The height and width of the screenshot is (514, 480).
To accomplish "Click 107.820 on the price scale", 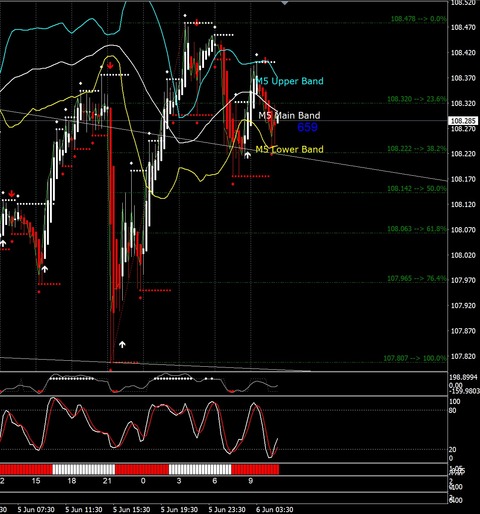I will pyautogui.click(x=463, y=356).
